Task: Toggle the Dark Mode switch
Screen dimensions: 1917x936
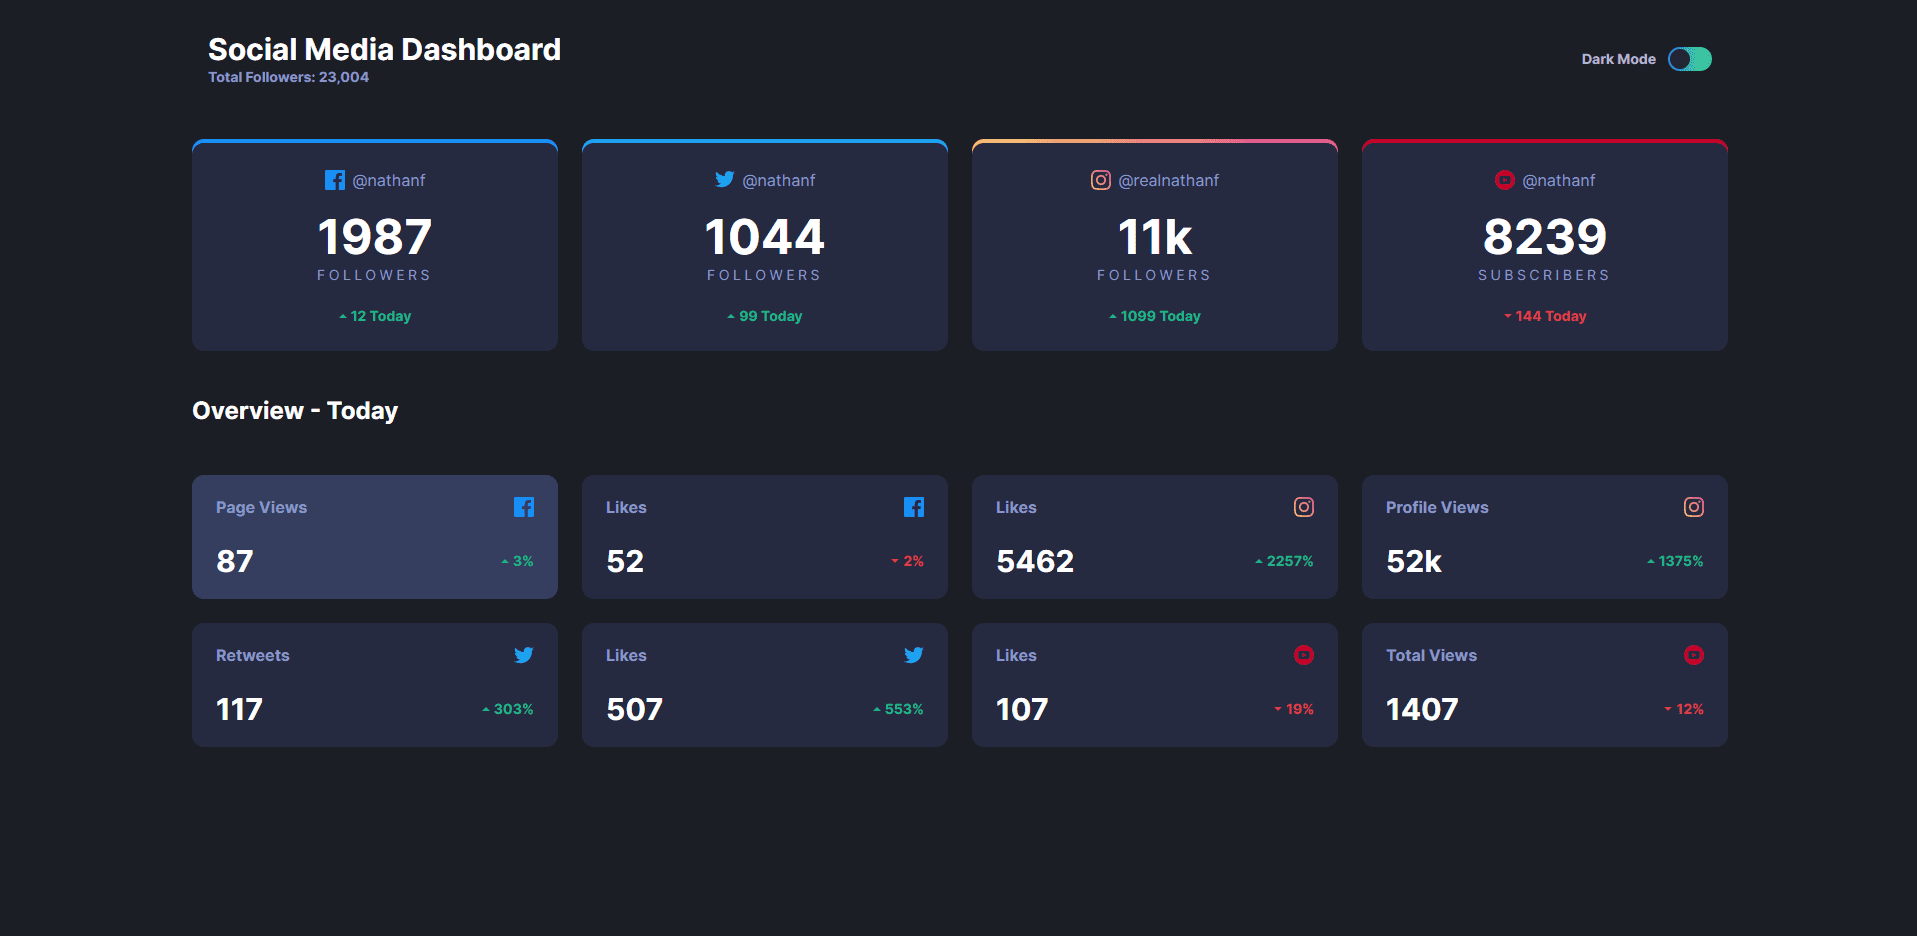Action: click(x=1689, y=59)
